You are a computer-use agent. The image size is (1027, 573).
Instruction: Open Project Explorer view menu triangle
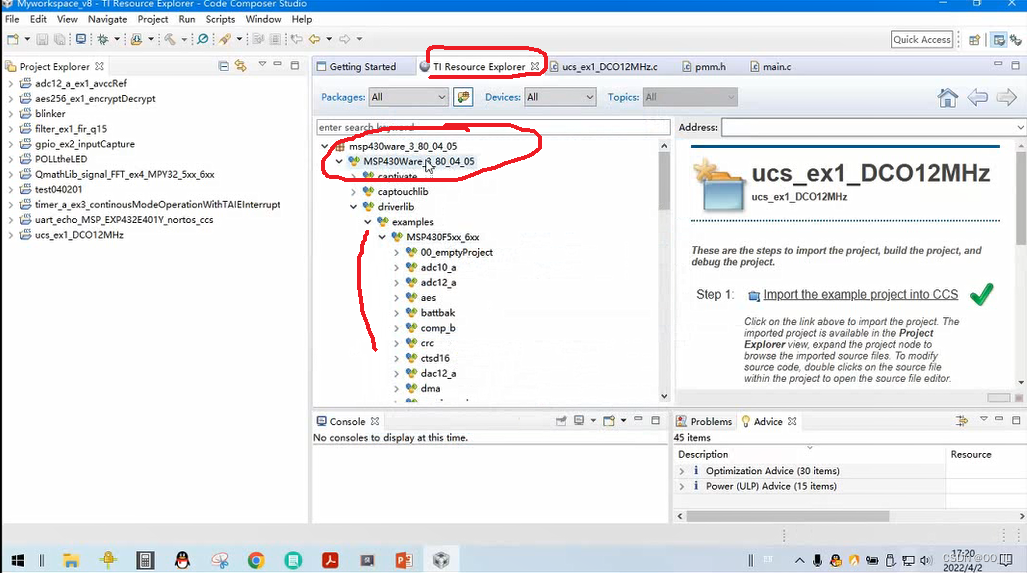click(x=262, y=64)
